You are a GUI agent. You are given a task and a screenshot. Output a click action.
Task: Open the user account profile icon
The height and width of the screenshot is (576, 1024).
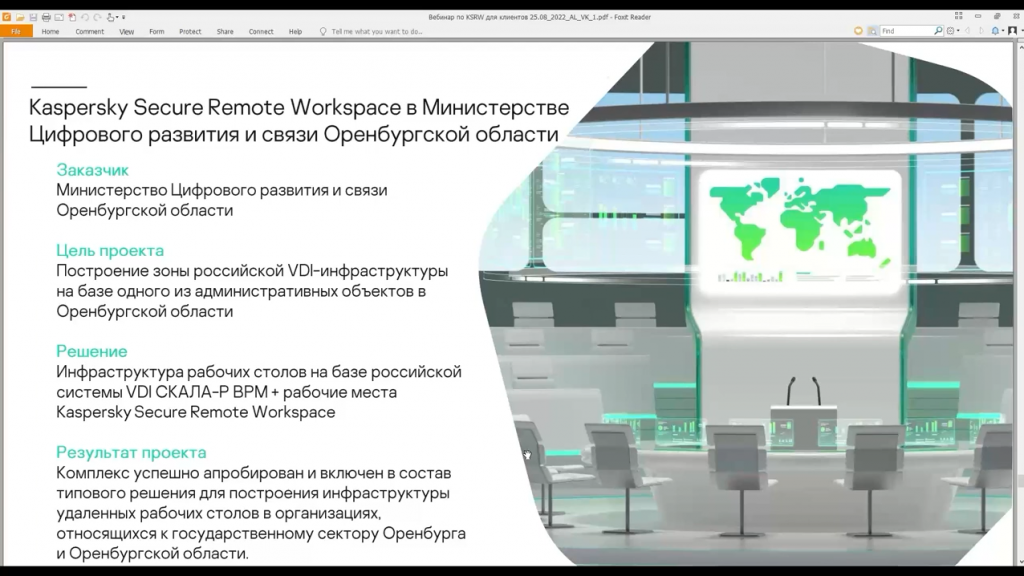(x=1012, y=31)
